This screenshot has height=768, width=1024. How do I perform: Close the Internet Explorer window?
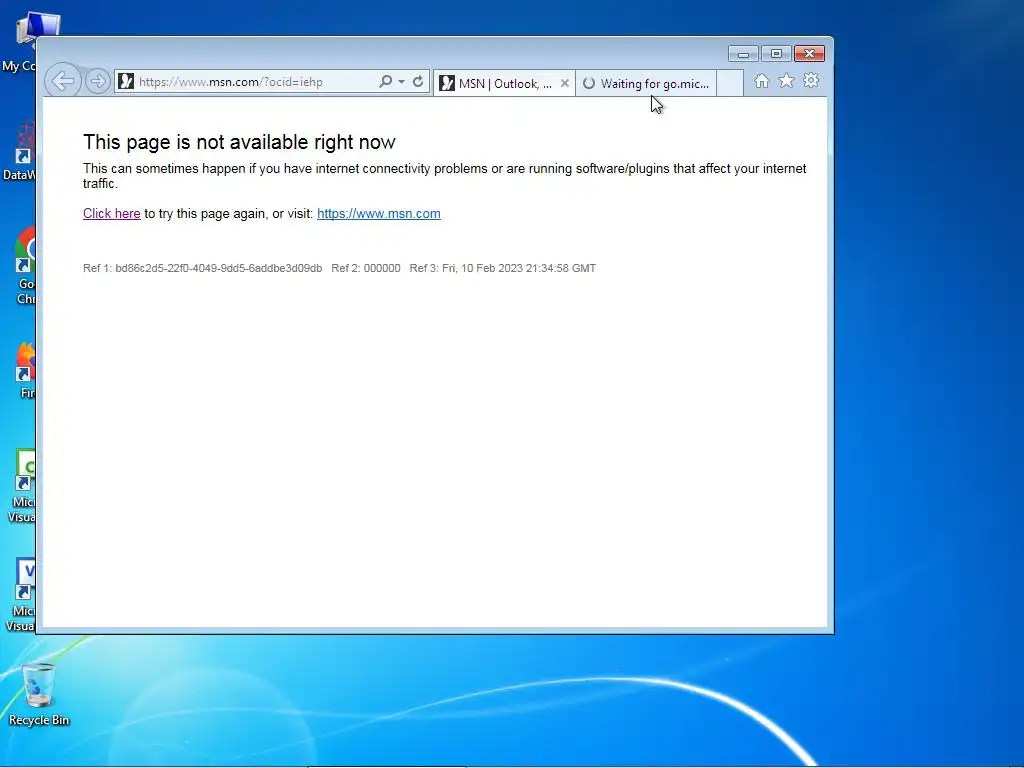pyautogui.click(x=809, y=54)
